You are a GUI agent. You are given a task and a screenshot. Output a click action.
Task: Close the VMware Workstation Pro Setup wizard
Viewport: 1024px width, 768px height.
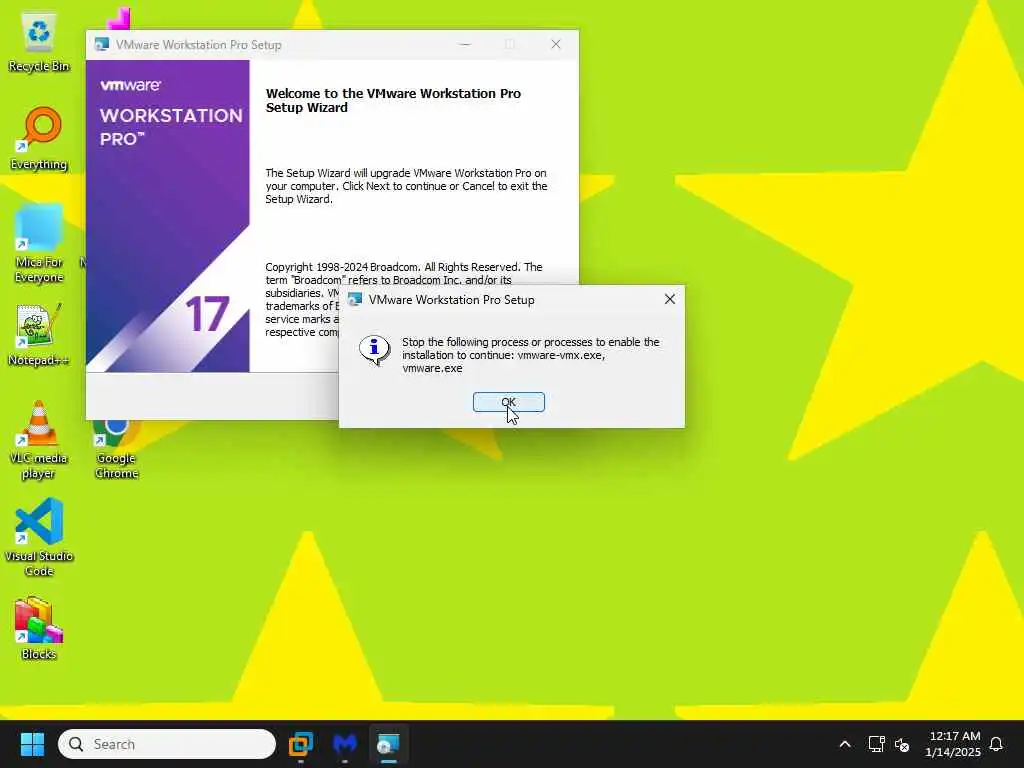556,44
